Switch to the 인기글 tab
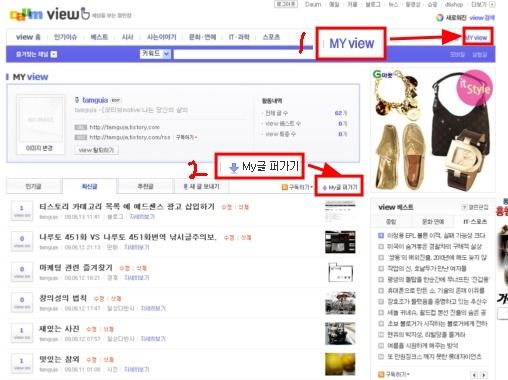 coord(34,186)
